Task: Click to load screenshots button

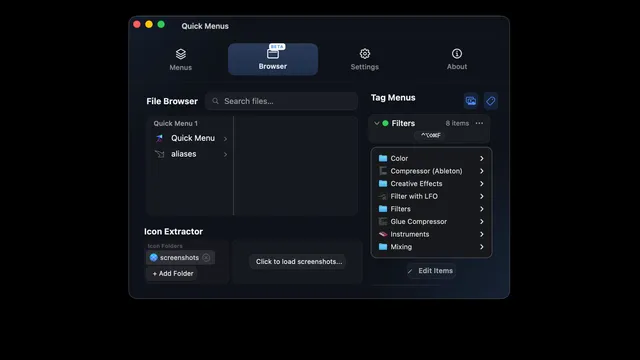Action: (x=299, y=262)
